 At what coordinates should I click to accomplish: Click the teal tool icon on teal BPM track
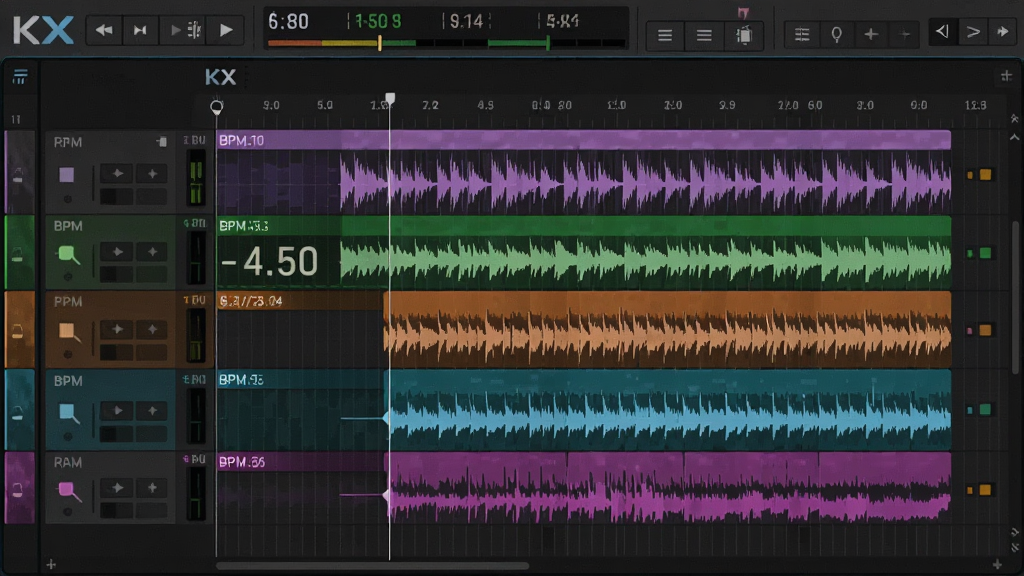[69, 413]
